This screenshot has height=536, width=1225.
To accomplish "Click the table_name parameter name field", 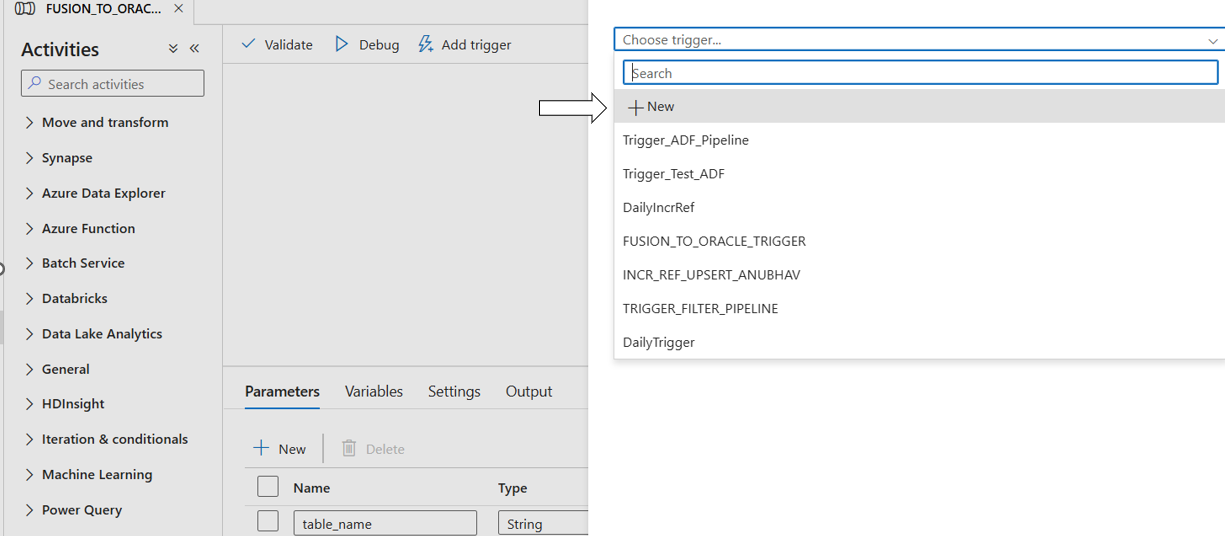I will coord(385,523).
